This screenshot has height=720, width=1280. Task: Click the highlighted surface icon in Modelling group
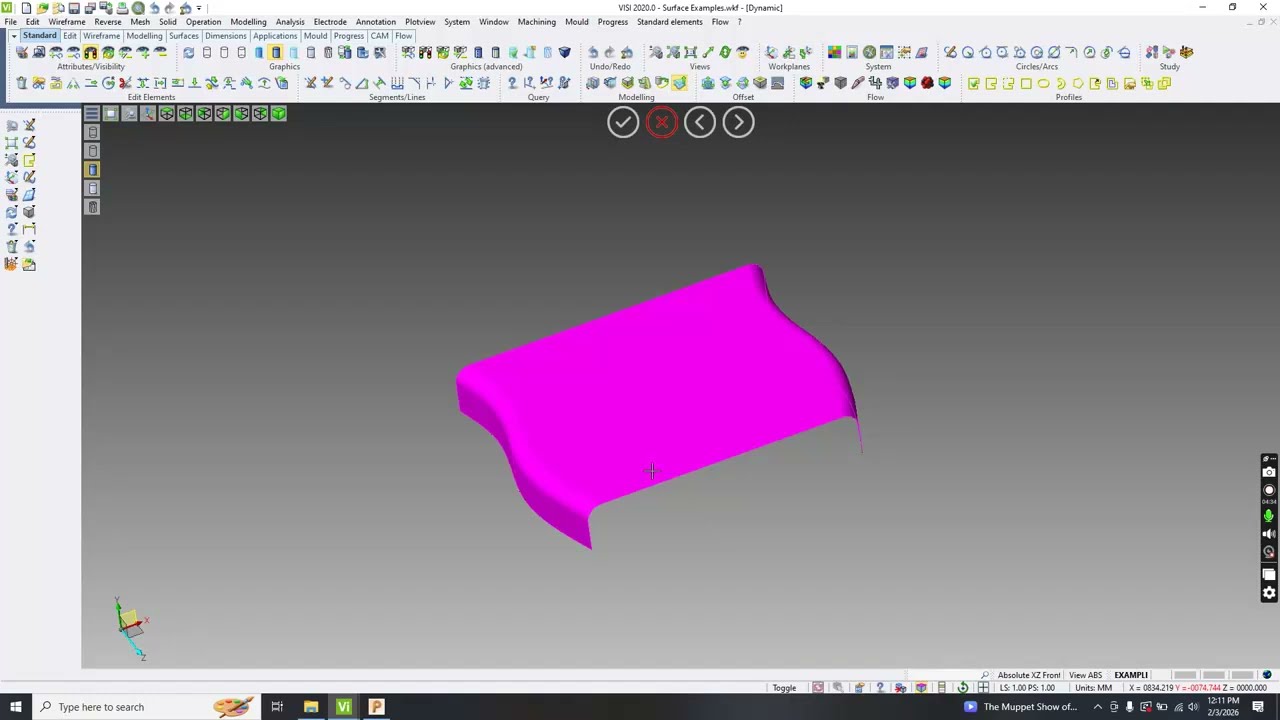tap(679, 83)
